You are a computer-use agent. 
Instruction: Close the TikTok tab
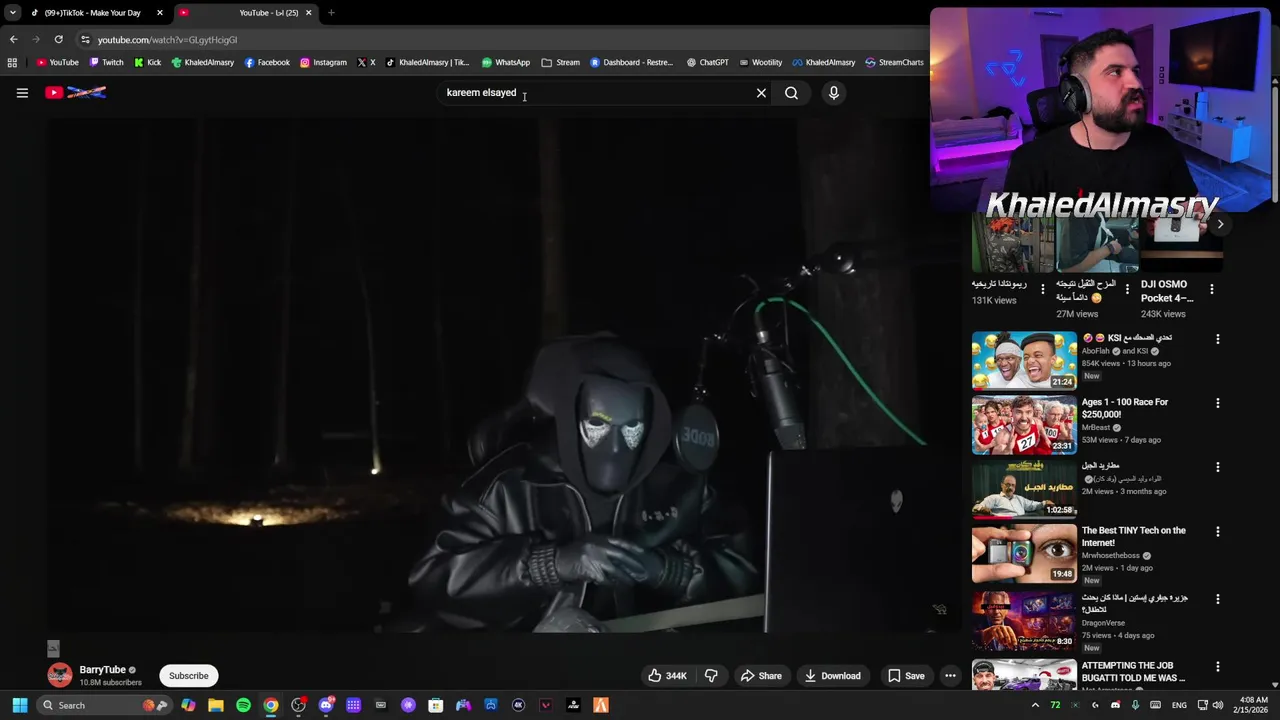[159, 13]
